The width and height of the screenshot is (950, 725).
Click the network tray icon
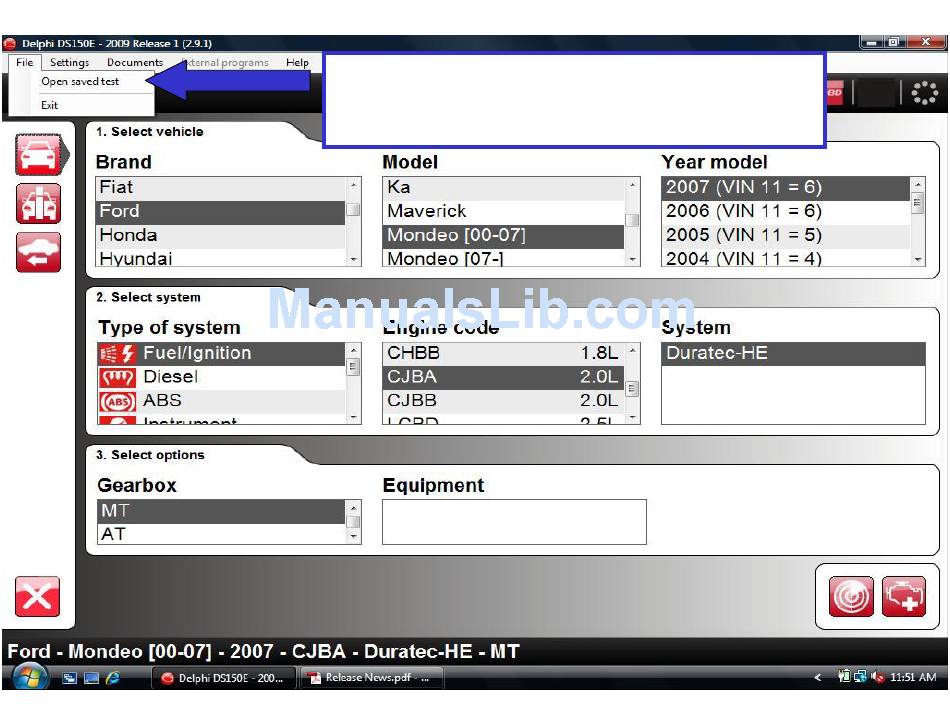point(860,677)
